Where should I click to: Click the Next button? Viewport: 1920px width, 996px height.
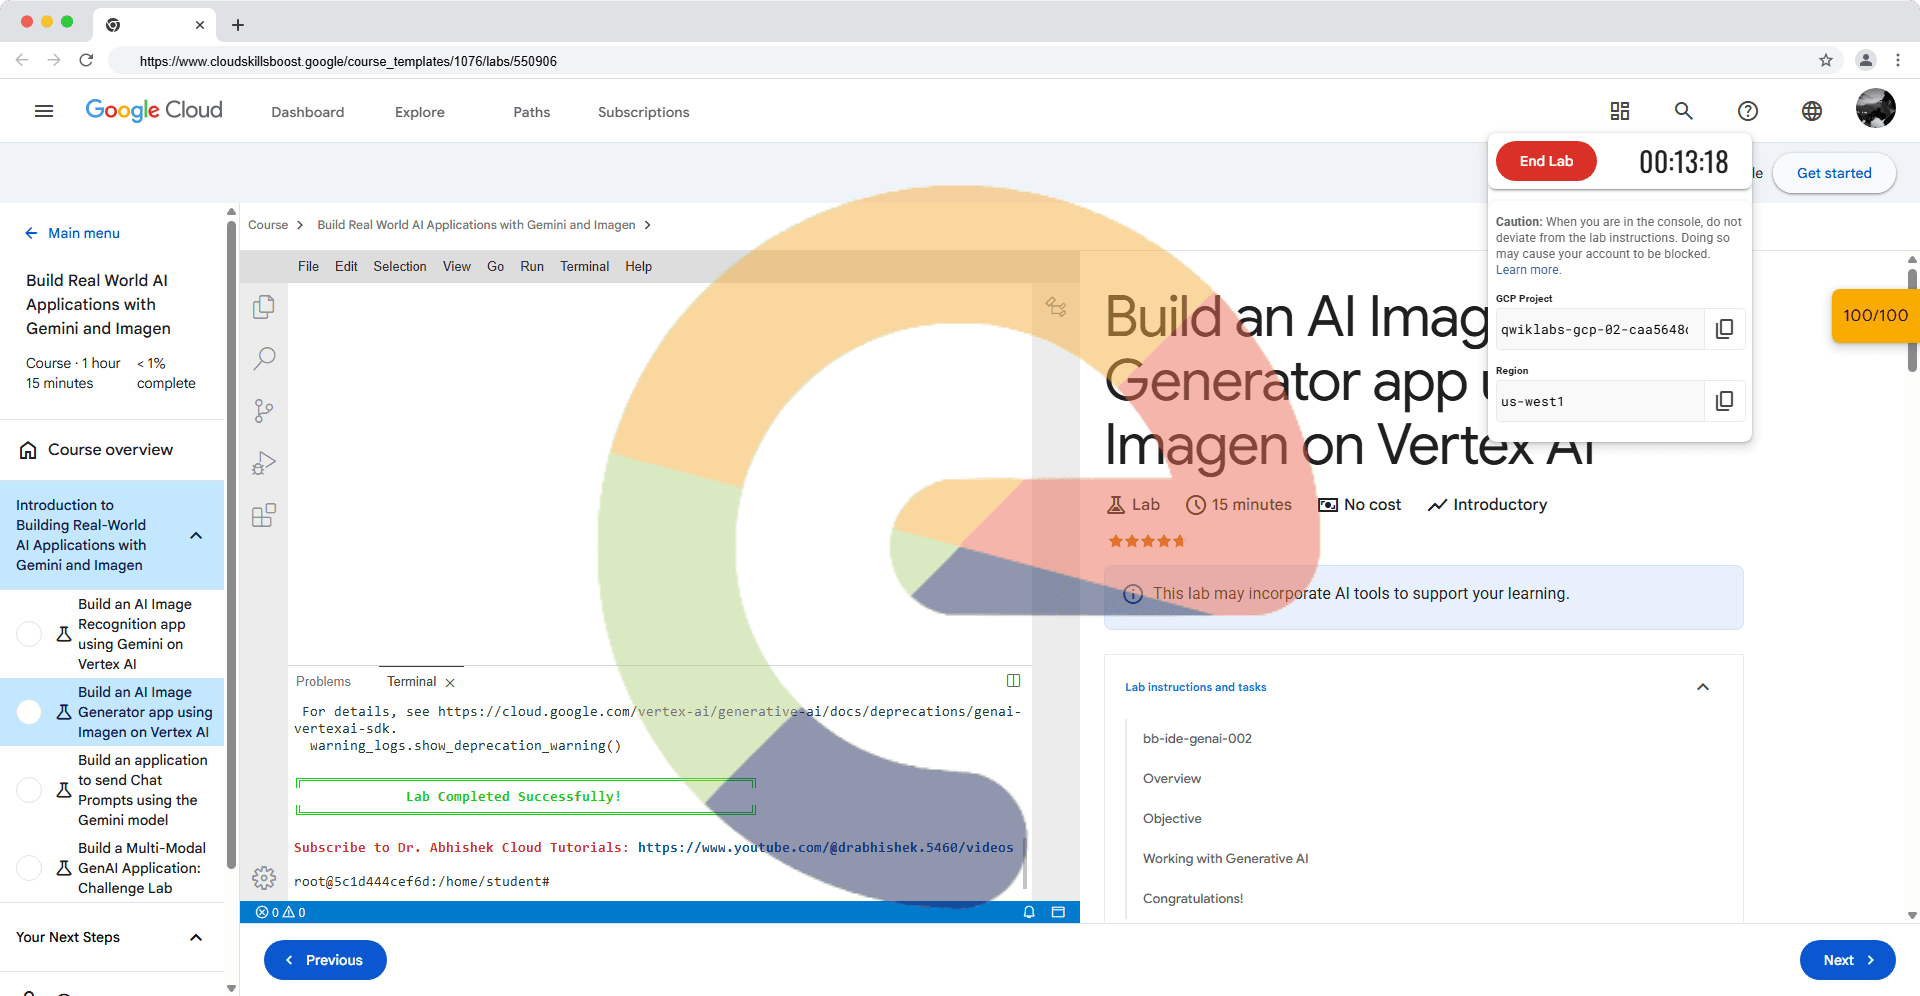[1848, 960]
